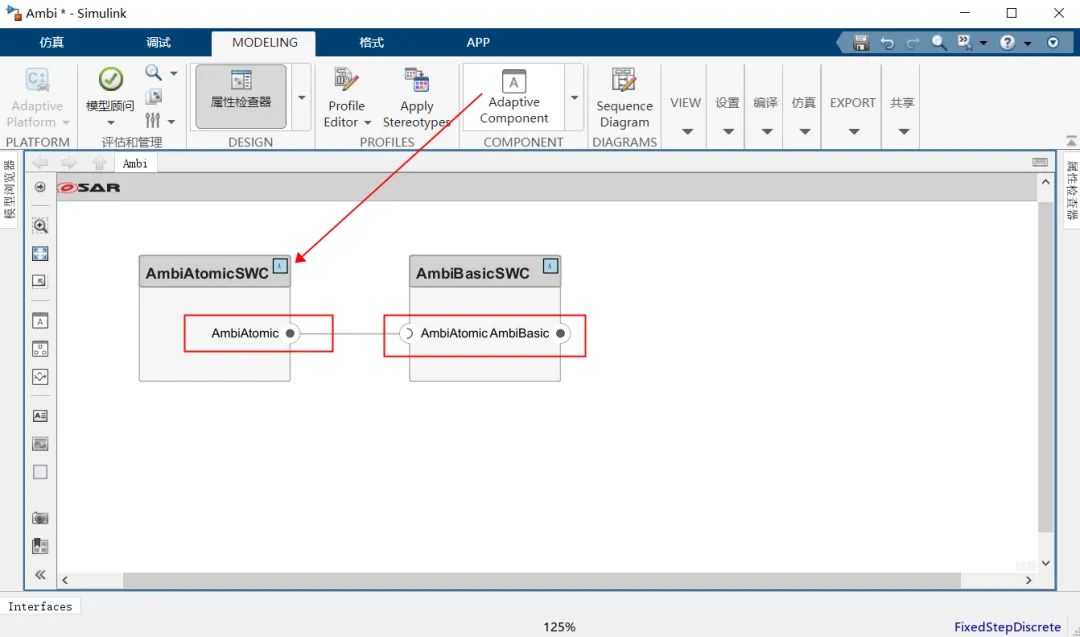Click the FixedStepDiscrete solver link

pos(1007,627)
